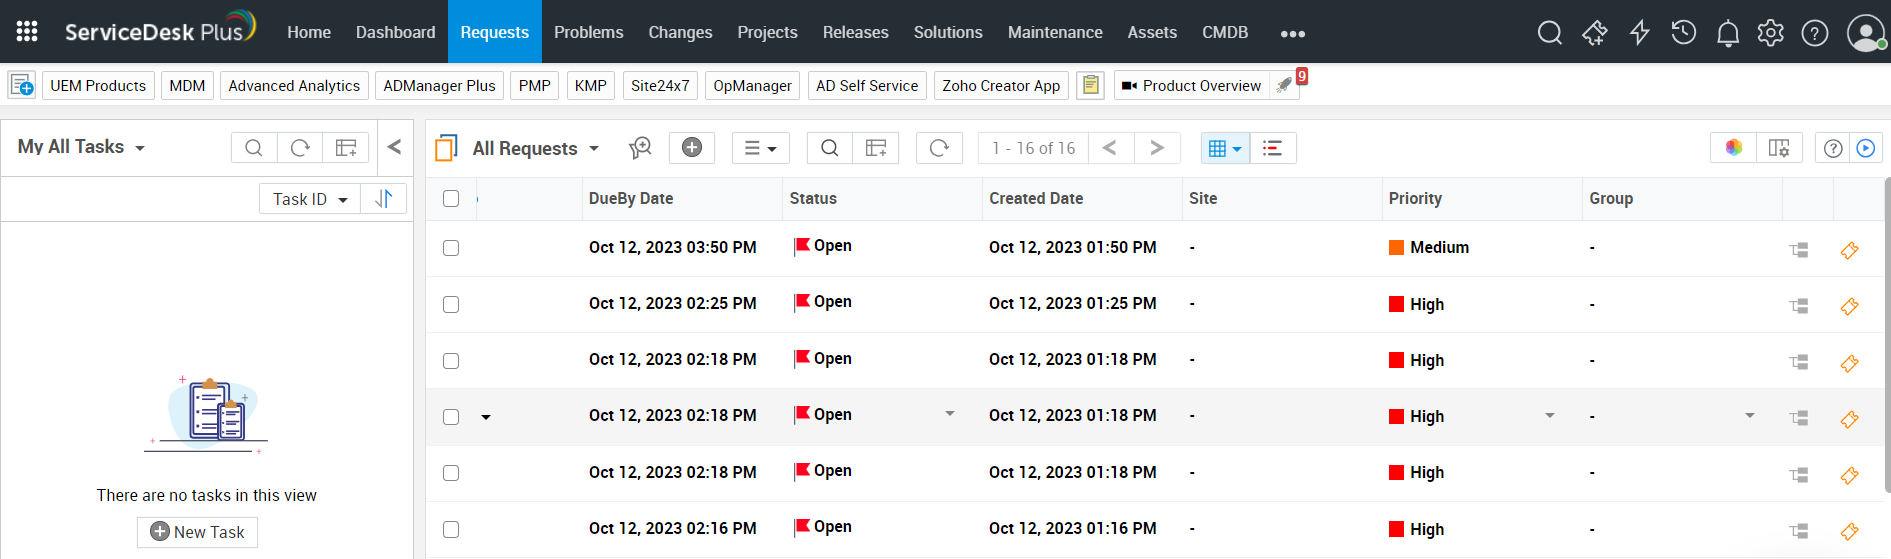This screenshot has height=559, width=1891.
Task: Click the add new request plus icon
Action: point(691,148)
